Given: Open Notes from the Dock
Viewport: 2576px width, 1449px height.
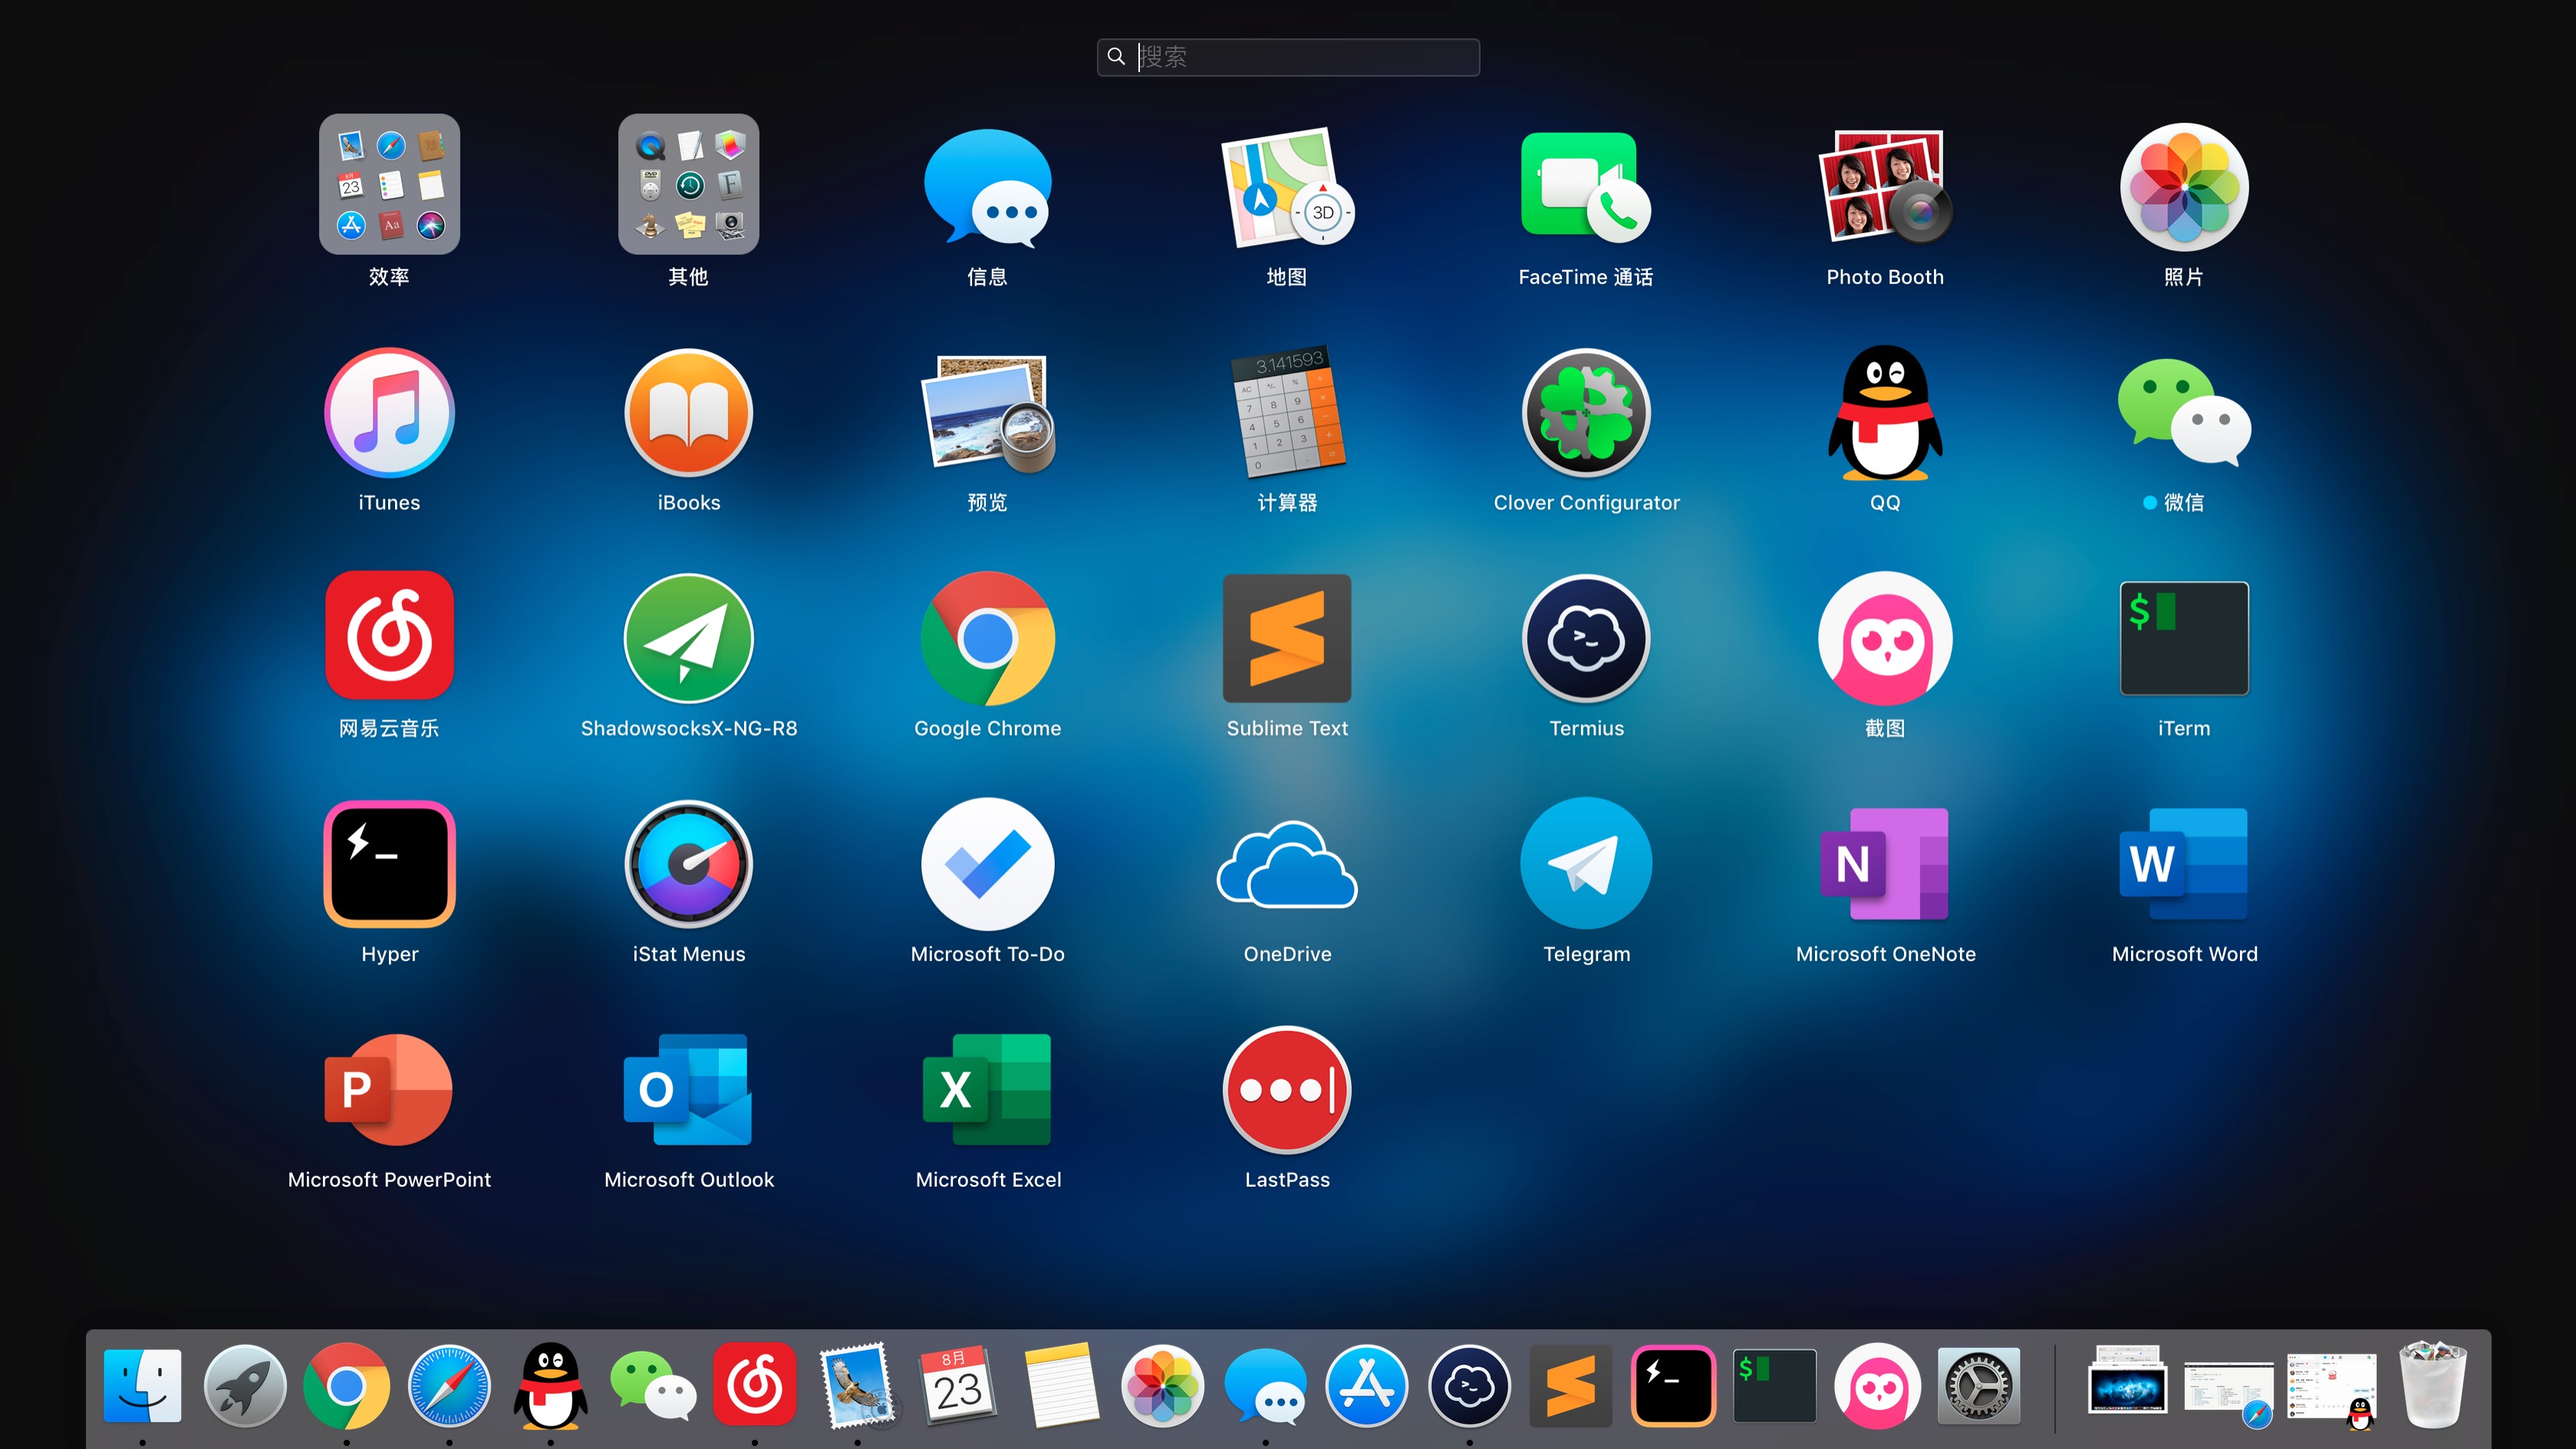Looking at the screenshot, I should coord(1060,1385).
